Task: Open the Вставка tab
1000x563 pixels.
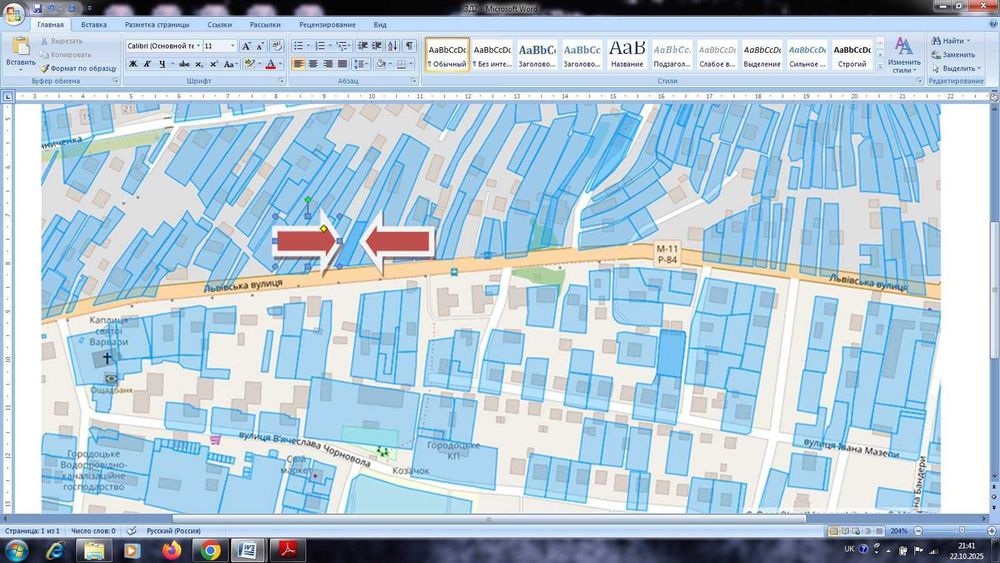Action: (x=94, y=24)
